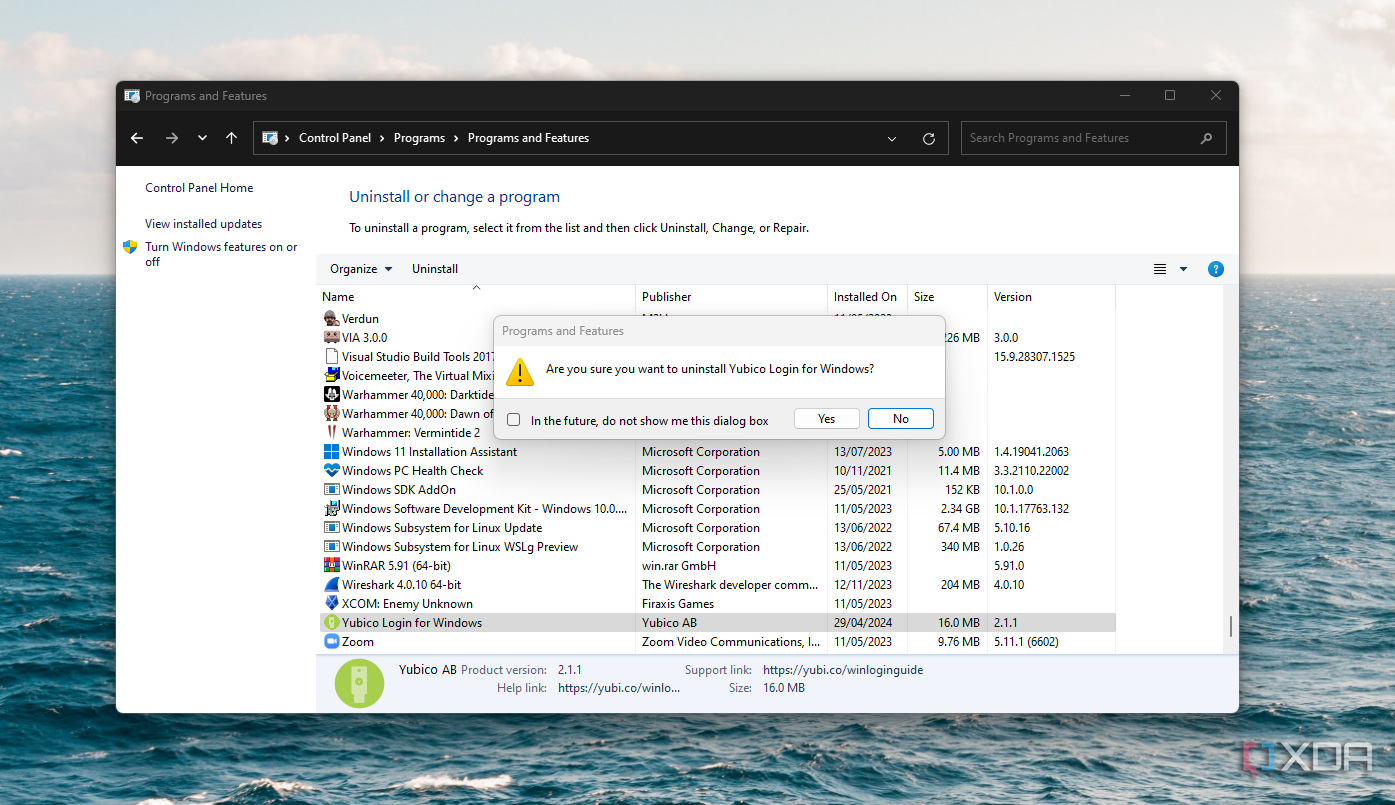Expand the view options dropdown arrow
1395x805 pixels.
(1184, 269)
